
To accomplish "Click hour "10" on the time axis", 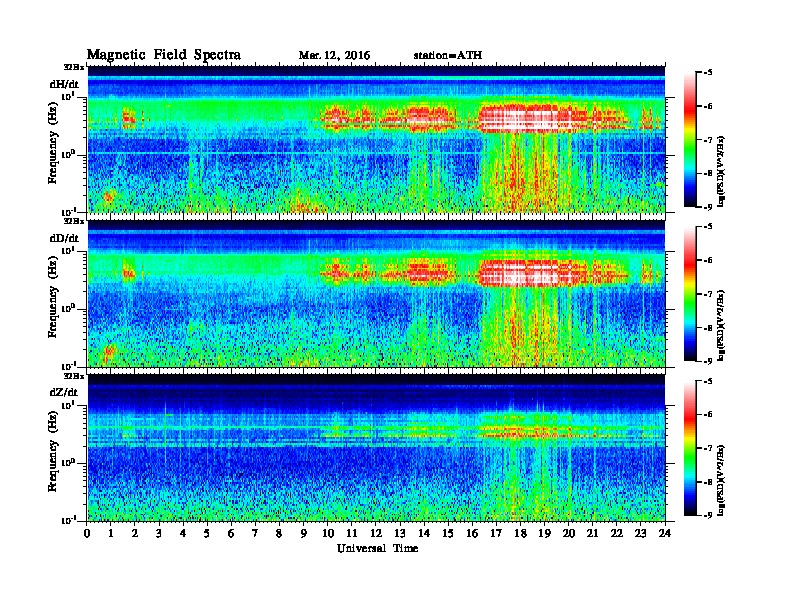I will pos(328,533).
